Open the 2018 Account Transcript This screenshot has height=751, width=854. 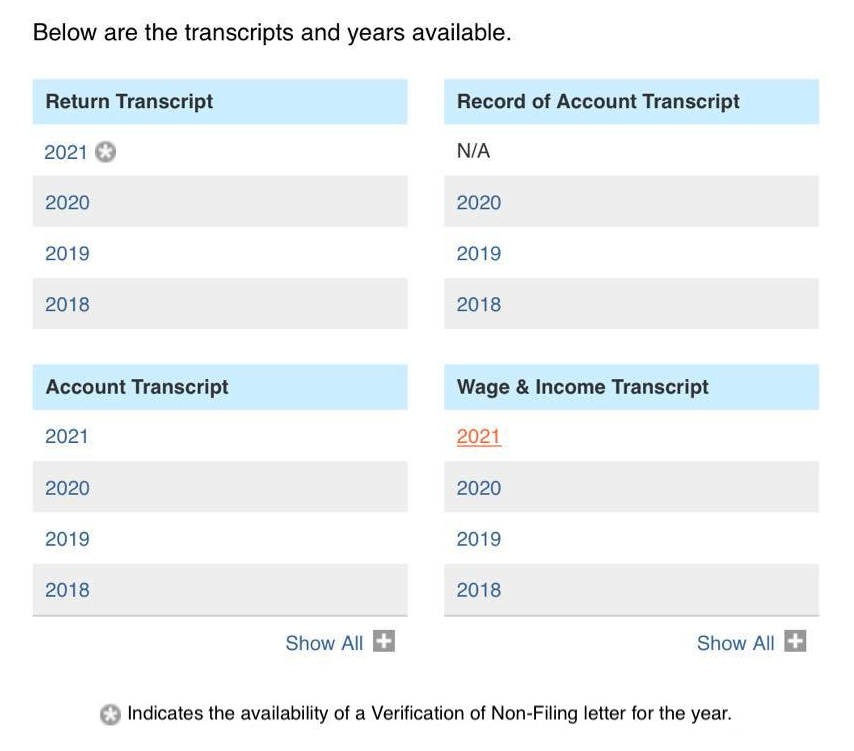pyautogui.click(x=67, y=590)
